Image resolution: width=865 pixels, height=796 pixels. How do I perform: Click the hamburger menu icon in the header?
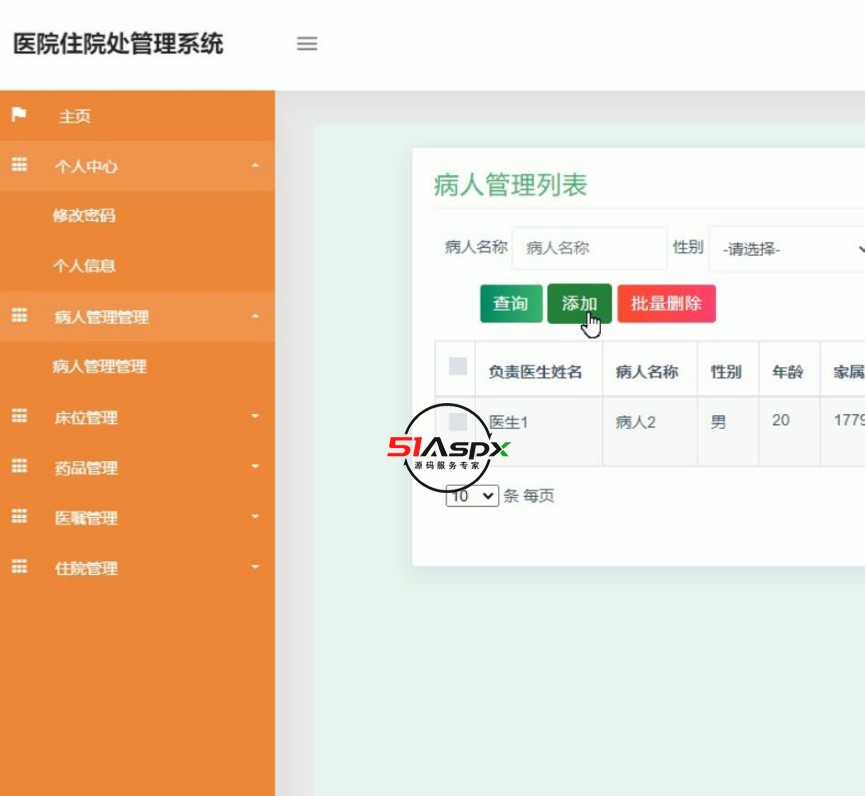coord(308,44)
